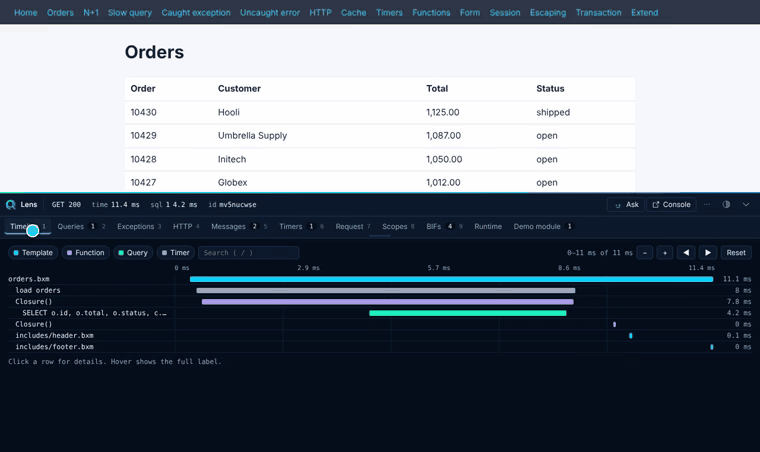This screenshot has width=760, height=452.
Task: Switch to the Demo module tab
Action: [x=543, y=226]
